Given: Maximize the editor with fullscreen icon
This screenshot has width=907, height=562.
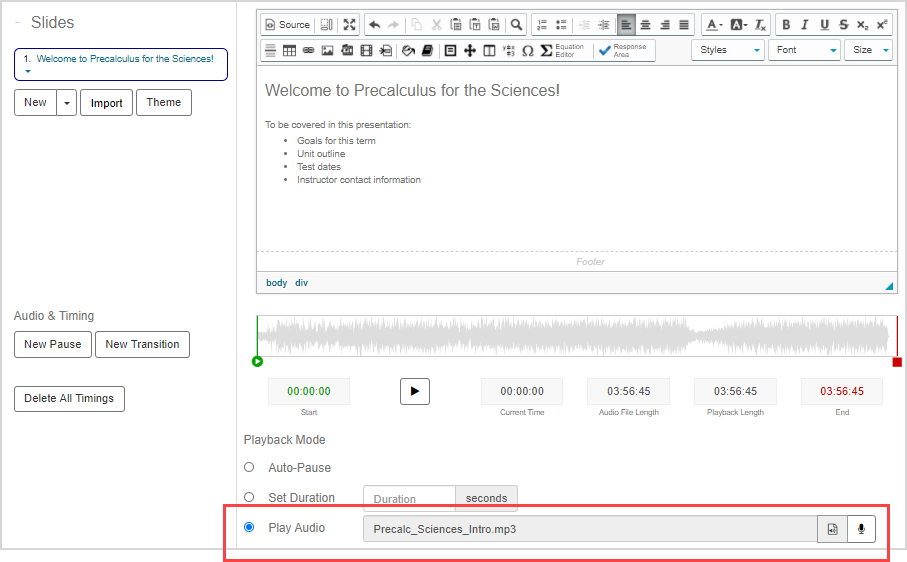Looking at the screenshot, I should (349, 25).
